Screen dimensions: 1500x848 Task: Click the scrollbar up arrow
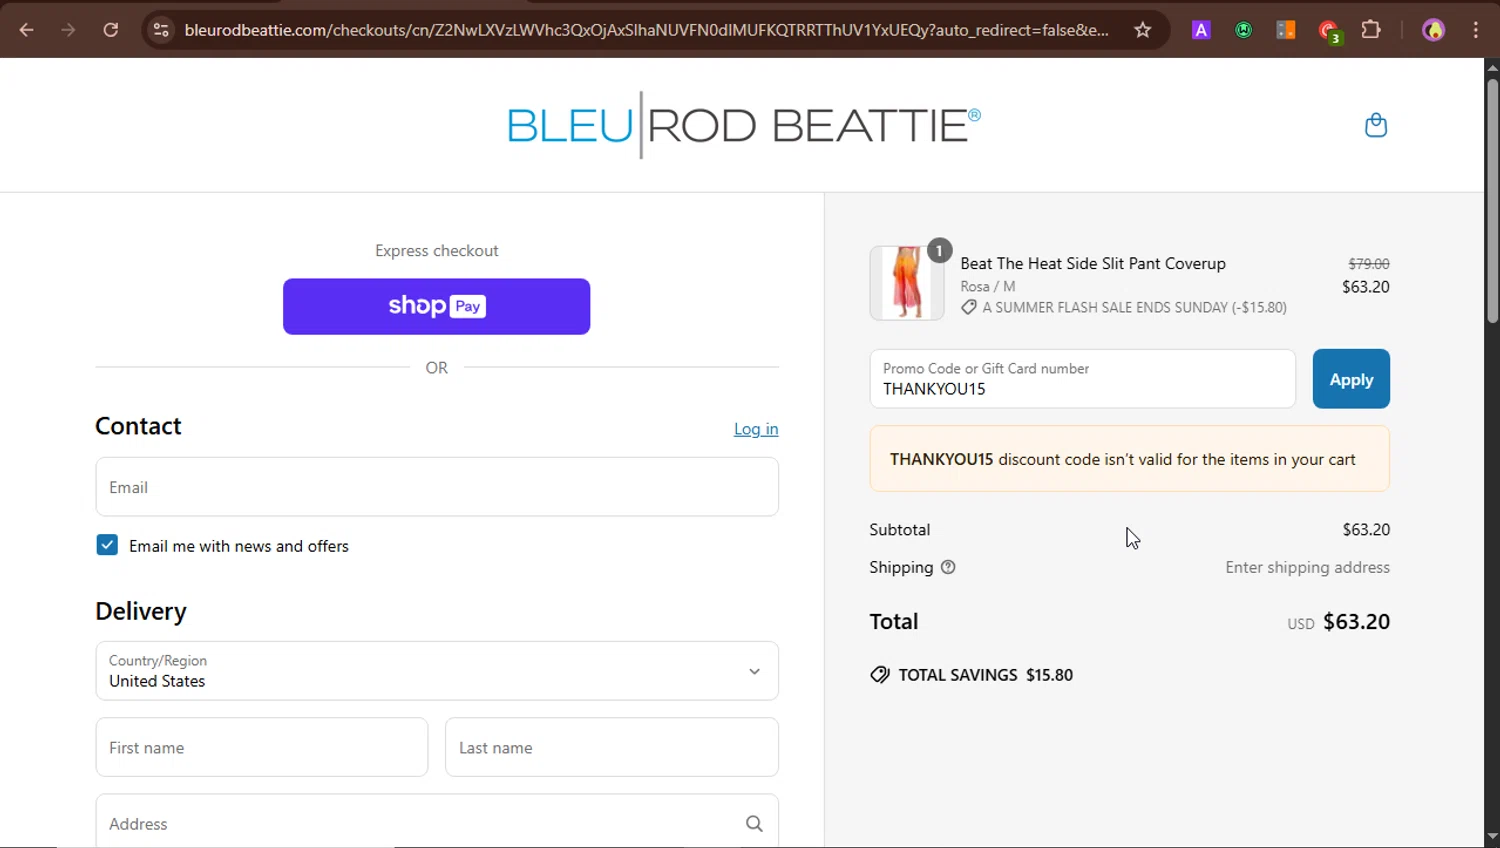click(1492, 68)
